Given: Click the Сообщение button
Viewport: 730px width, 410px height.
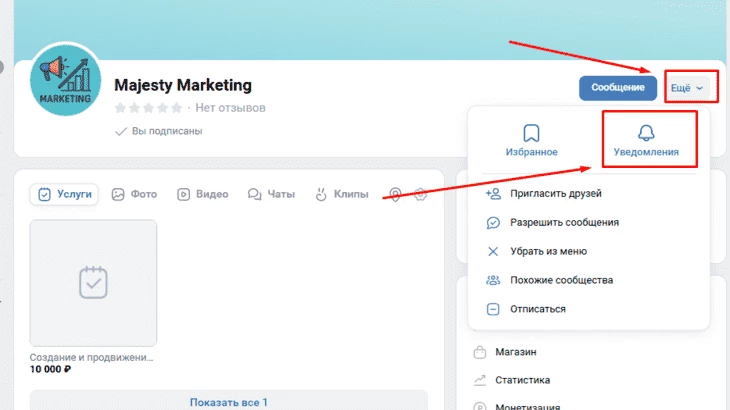Looking at the screenshot, I should click(618, 87).
